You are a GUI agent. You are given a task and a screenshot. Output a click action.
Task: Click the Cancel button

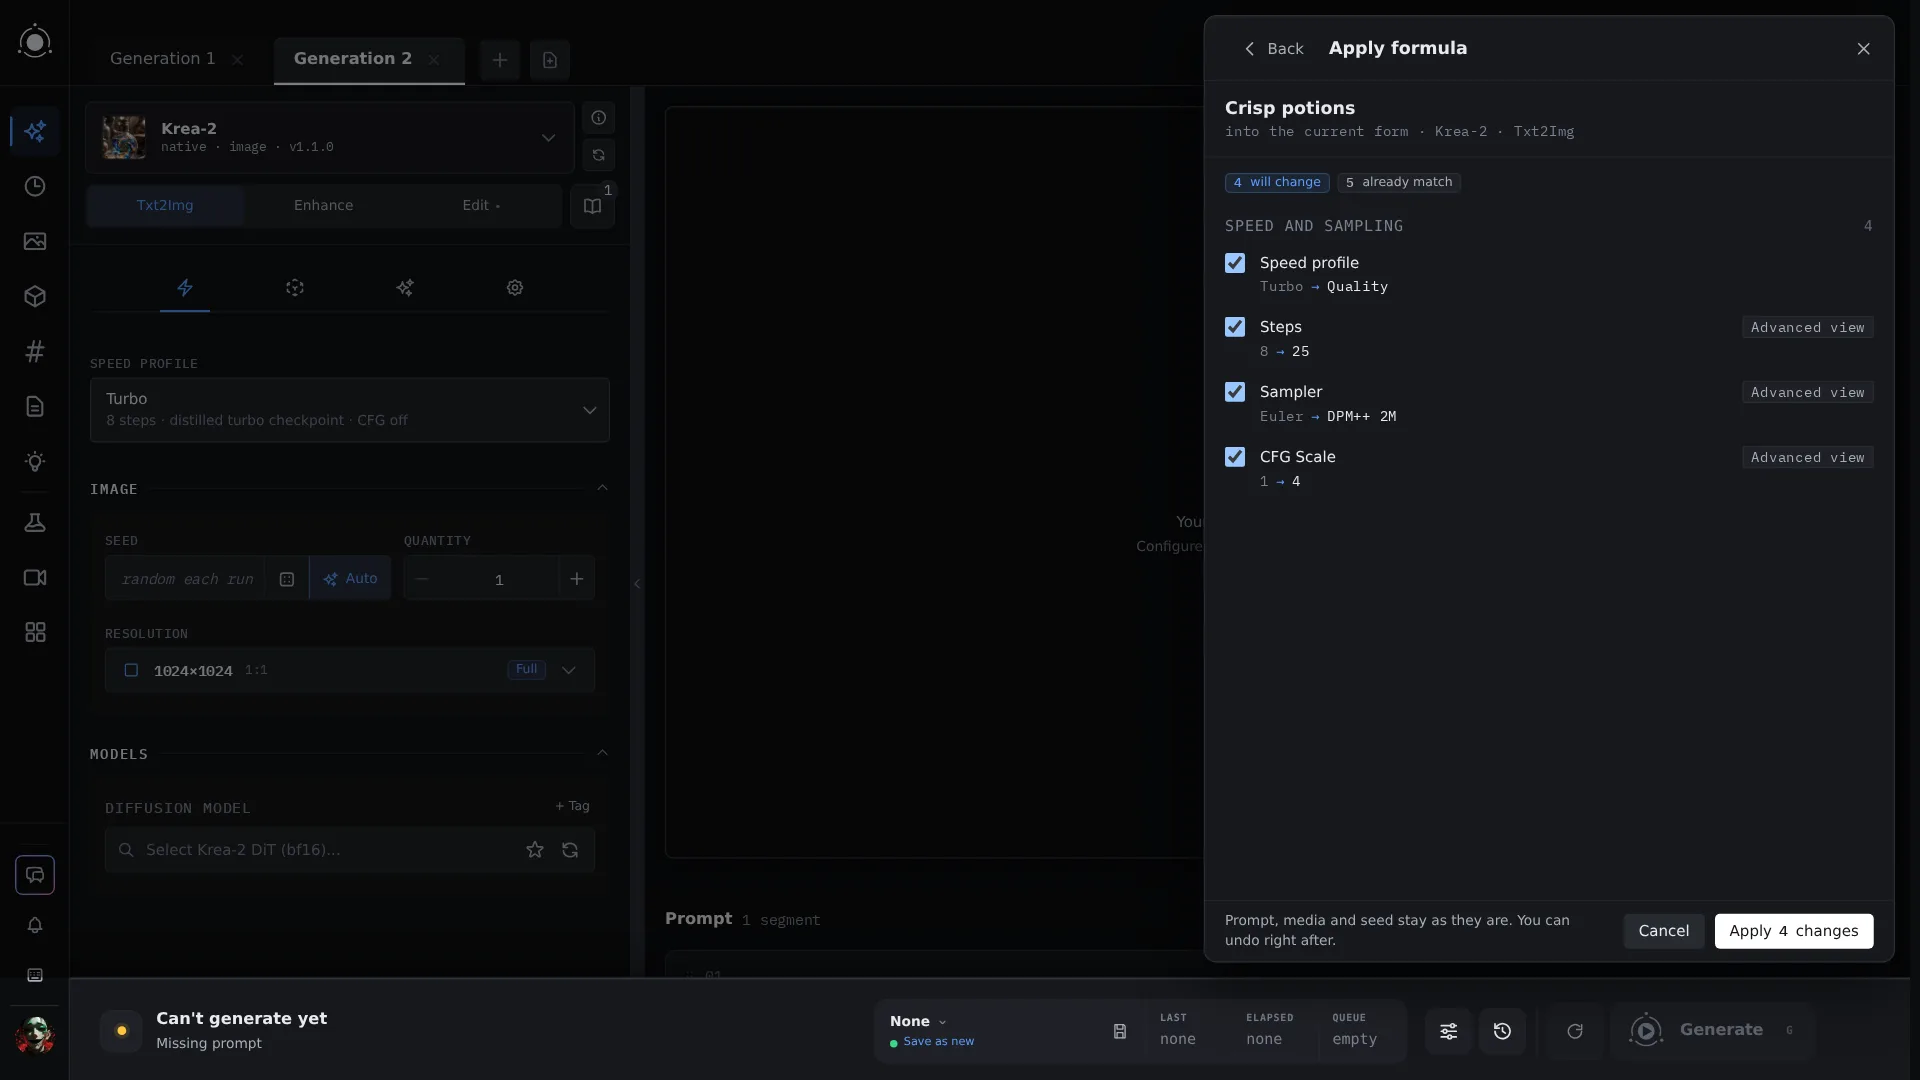click(x=1664, y=931)
